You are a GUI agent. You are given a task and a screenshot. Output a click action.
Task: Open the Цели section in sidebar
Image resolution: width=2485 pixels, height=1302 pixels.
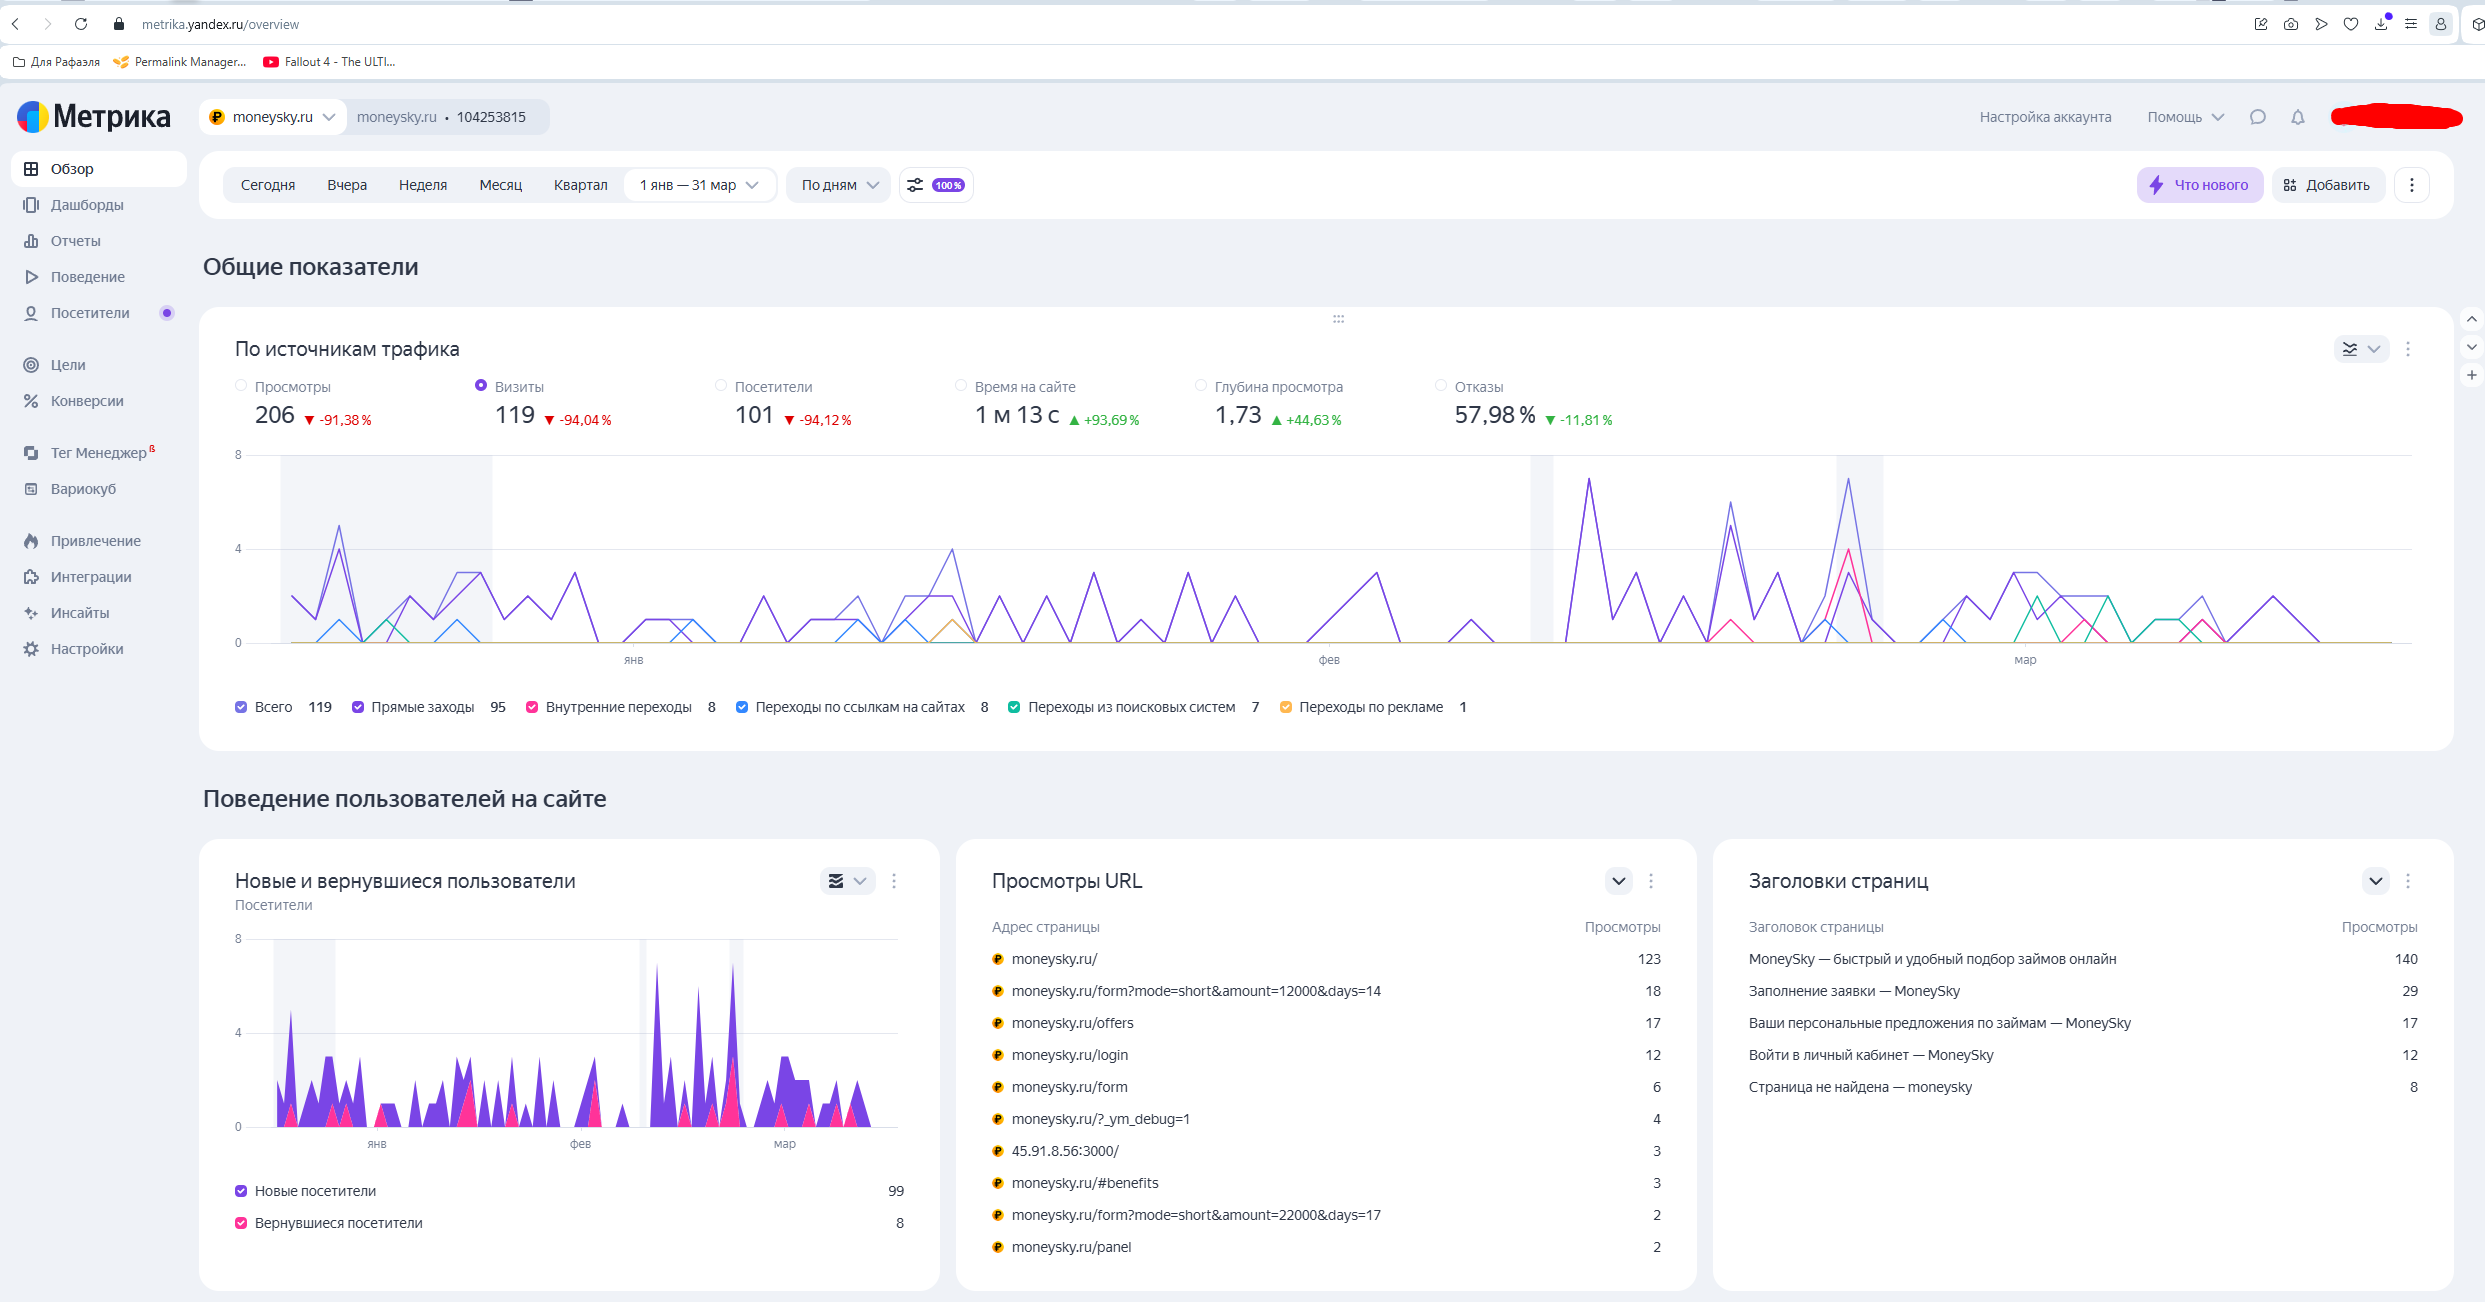68,365
